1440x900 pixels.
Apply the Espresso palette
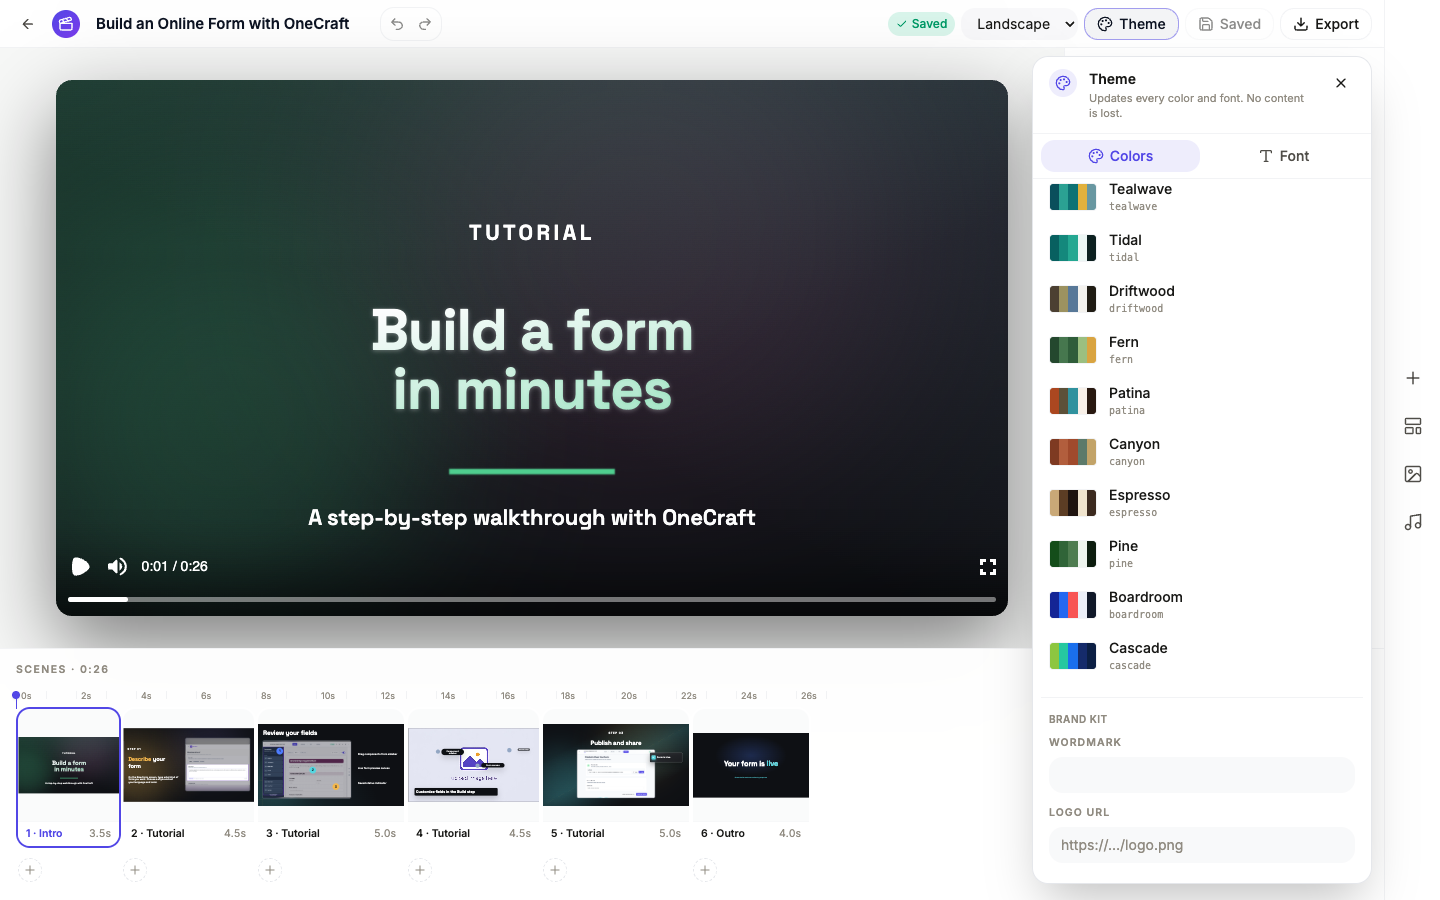coord(1202,503)
